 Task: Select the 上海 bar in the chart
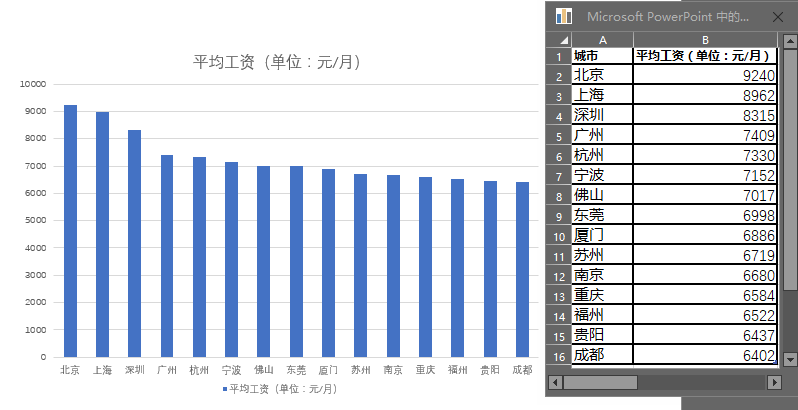tap(102, 235)
